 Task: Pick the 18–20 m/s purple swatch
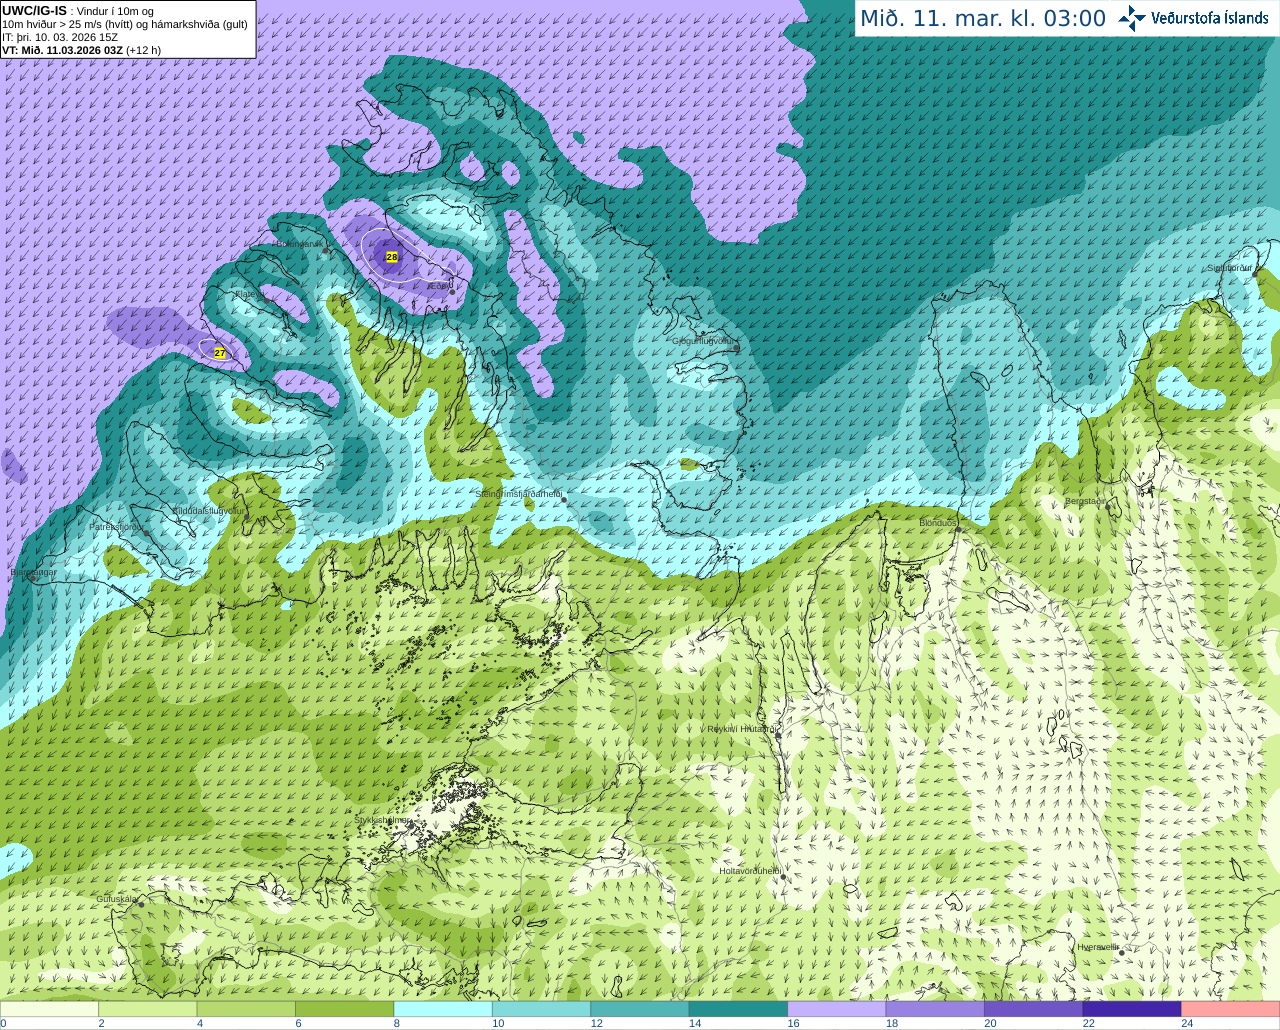pyautogui.click(x=935, y=1009)
